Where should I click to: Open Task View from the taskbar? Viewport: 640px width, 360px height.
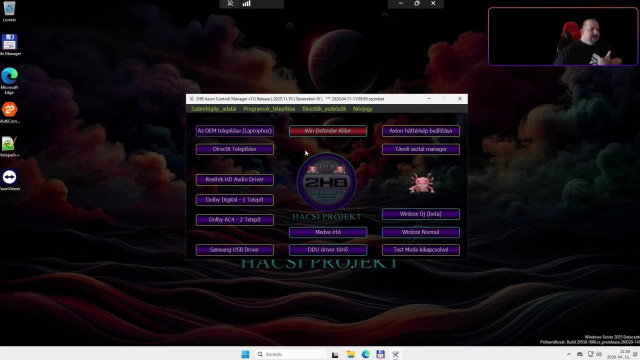click(x=335, y=354)
